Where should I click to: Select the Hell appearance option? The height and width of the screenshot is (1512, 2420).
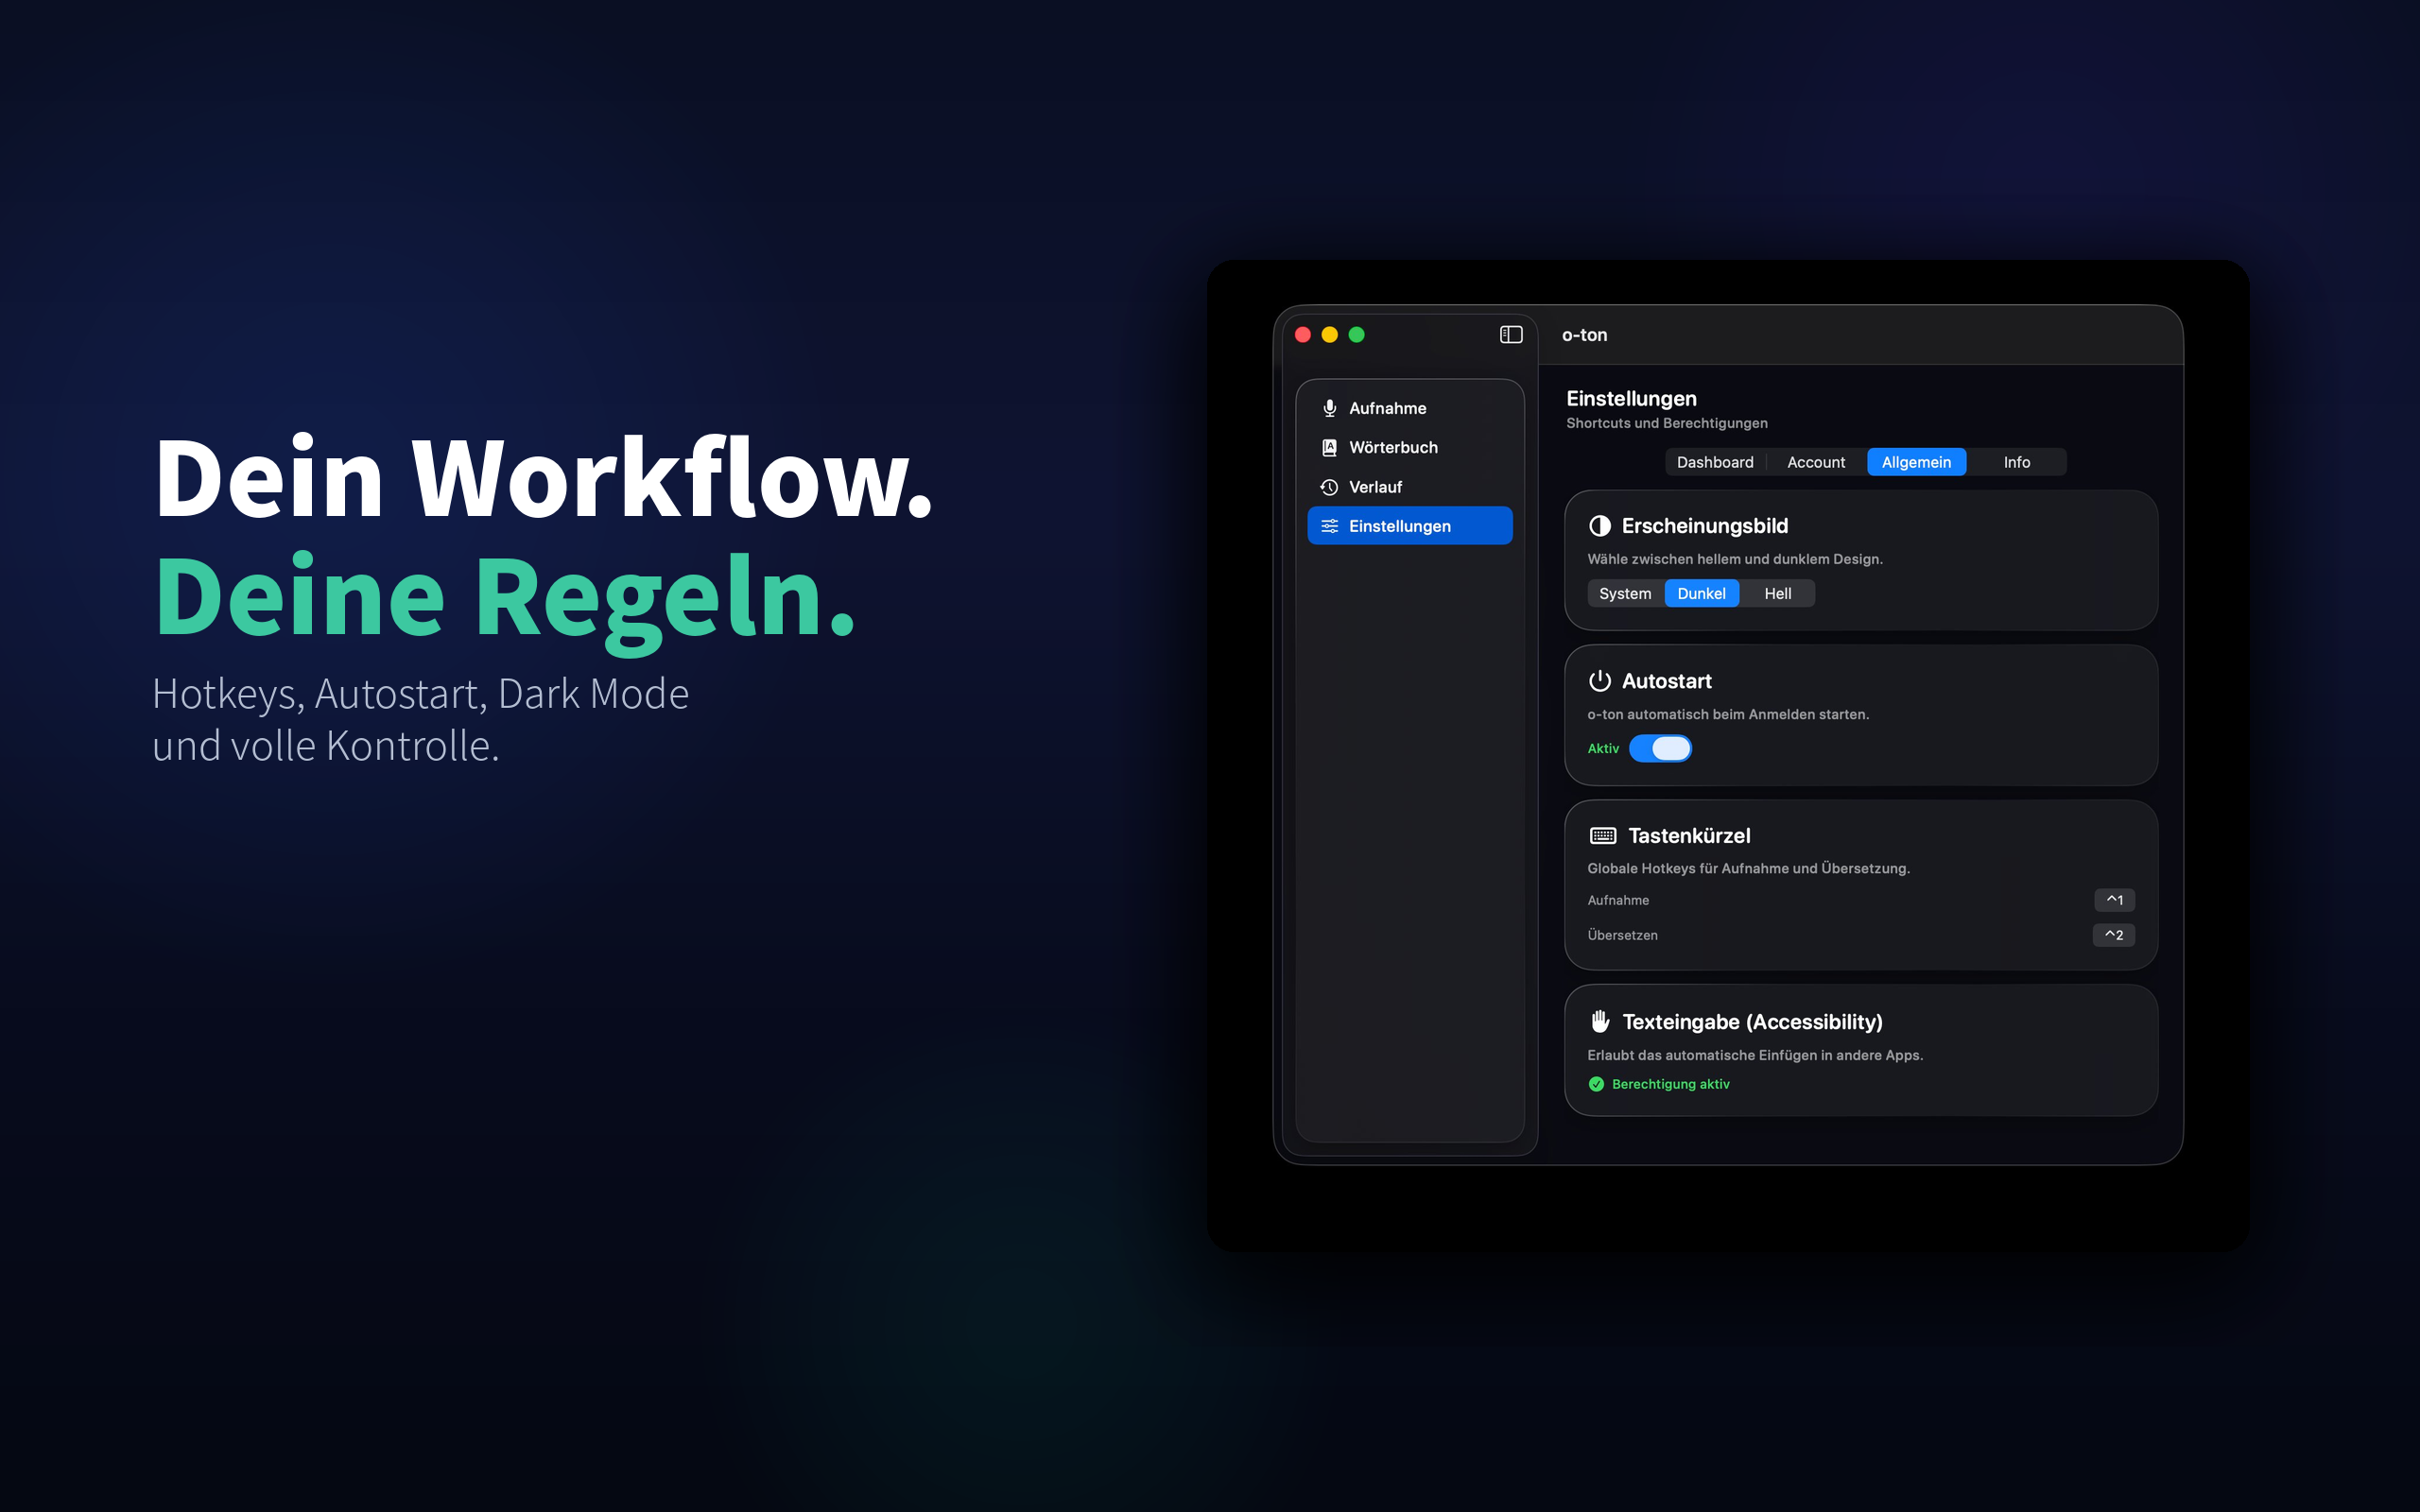(1778, 593)
